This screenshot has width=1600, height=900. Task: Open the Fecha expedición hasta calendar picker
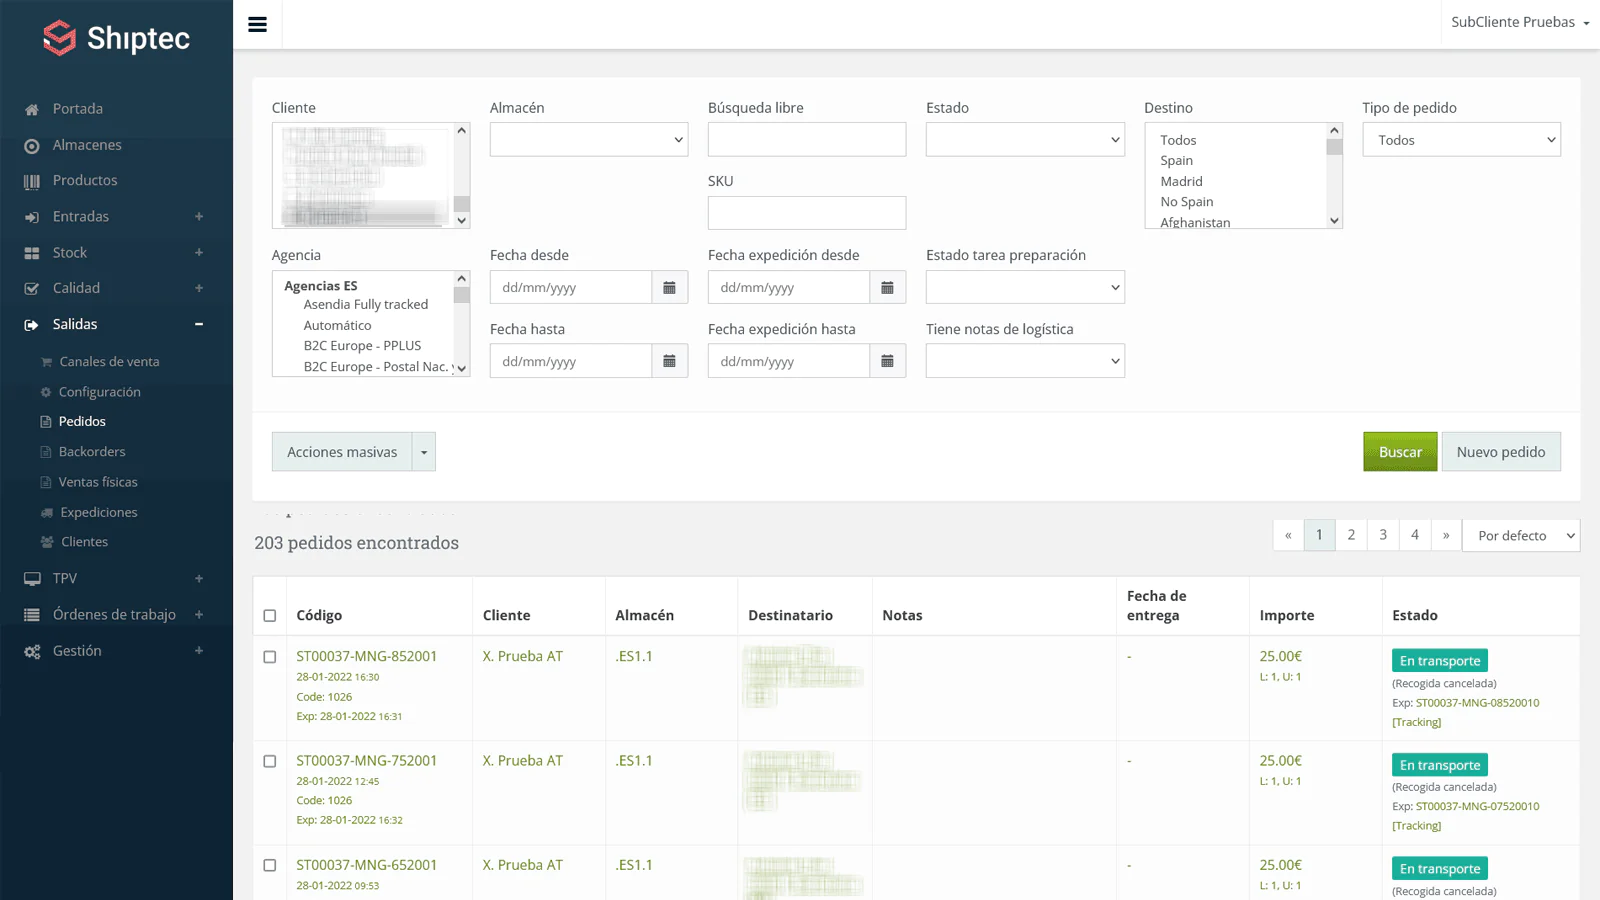point(887,361)
